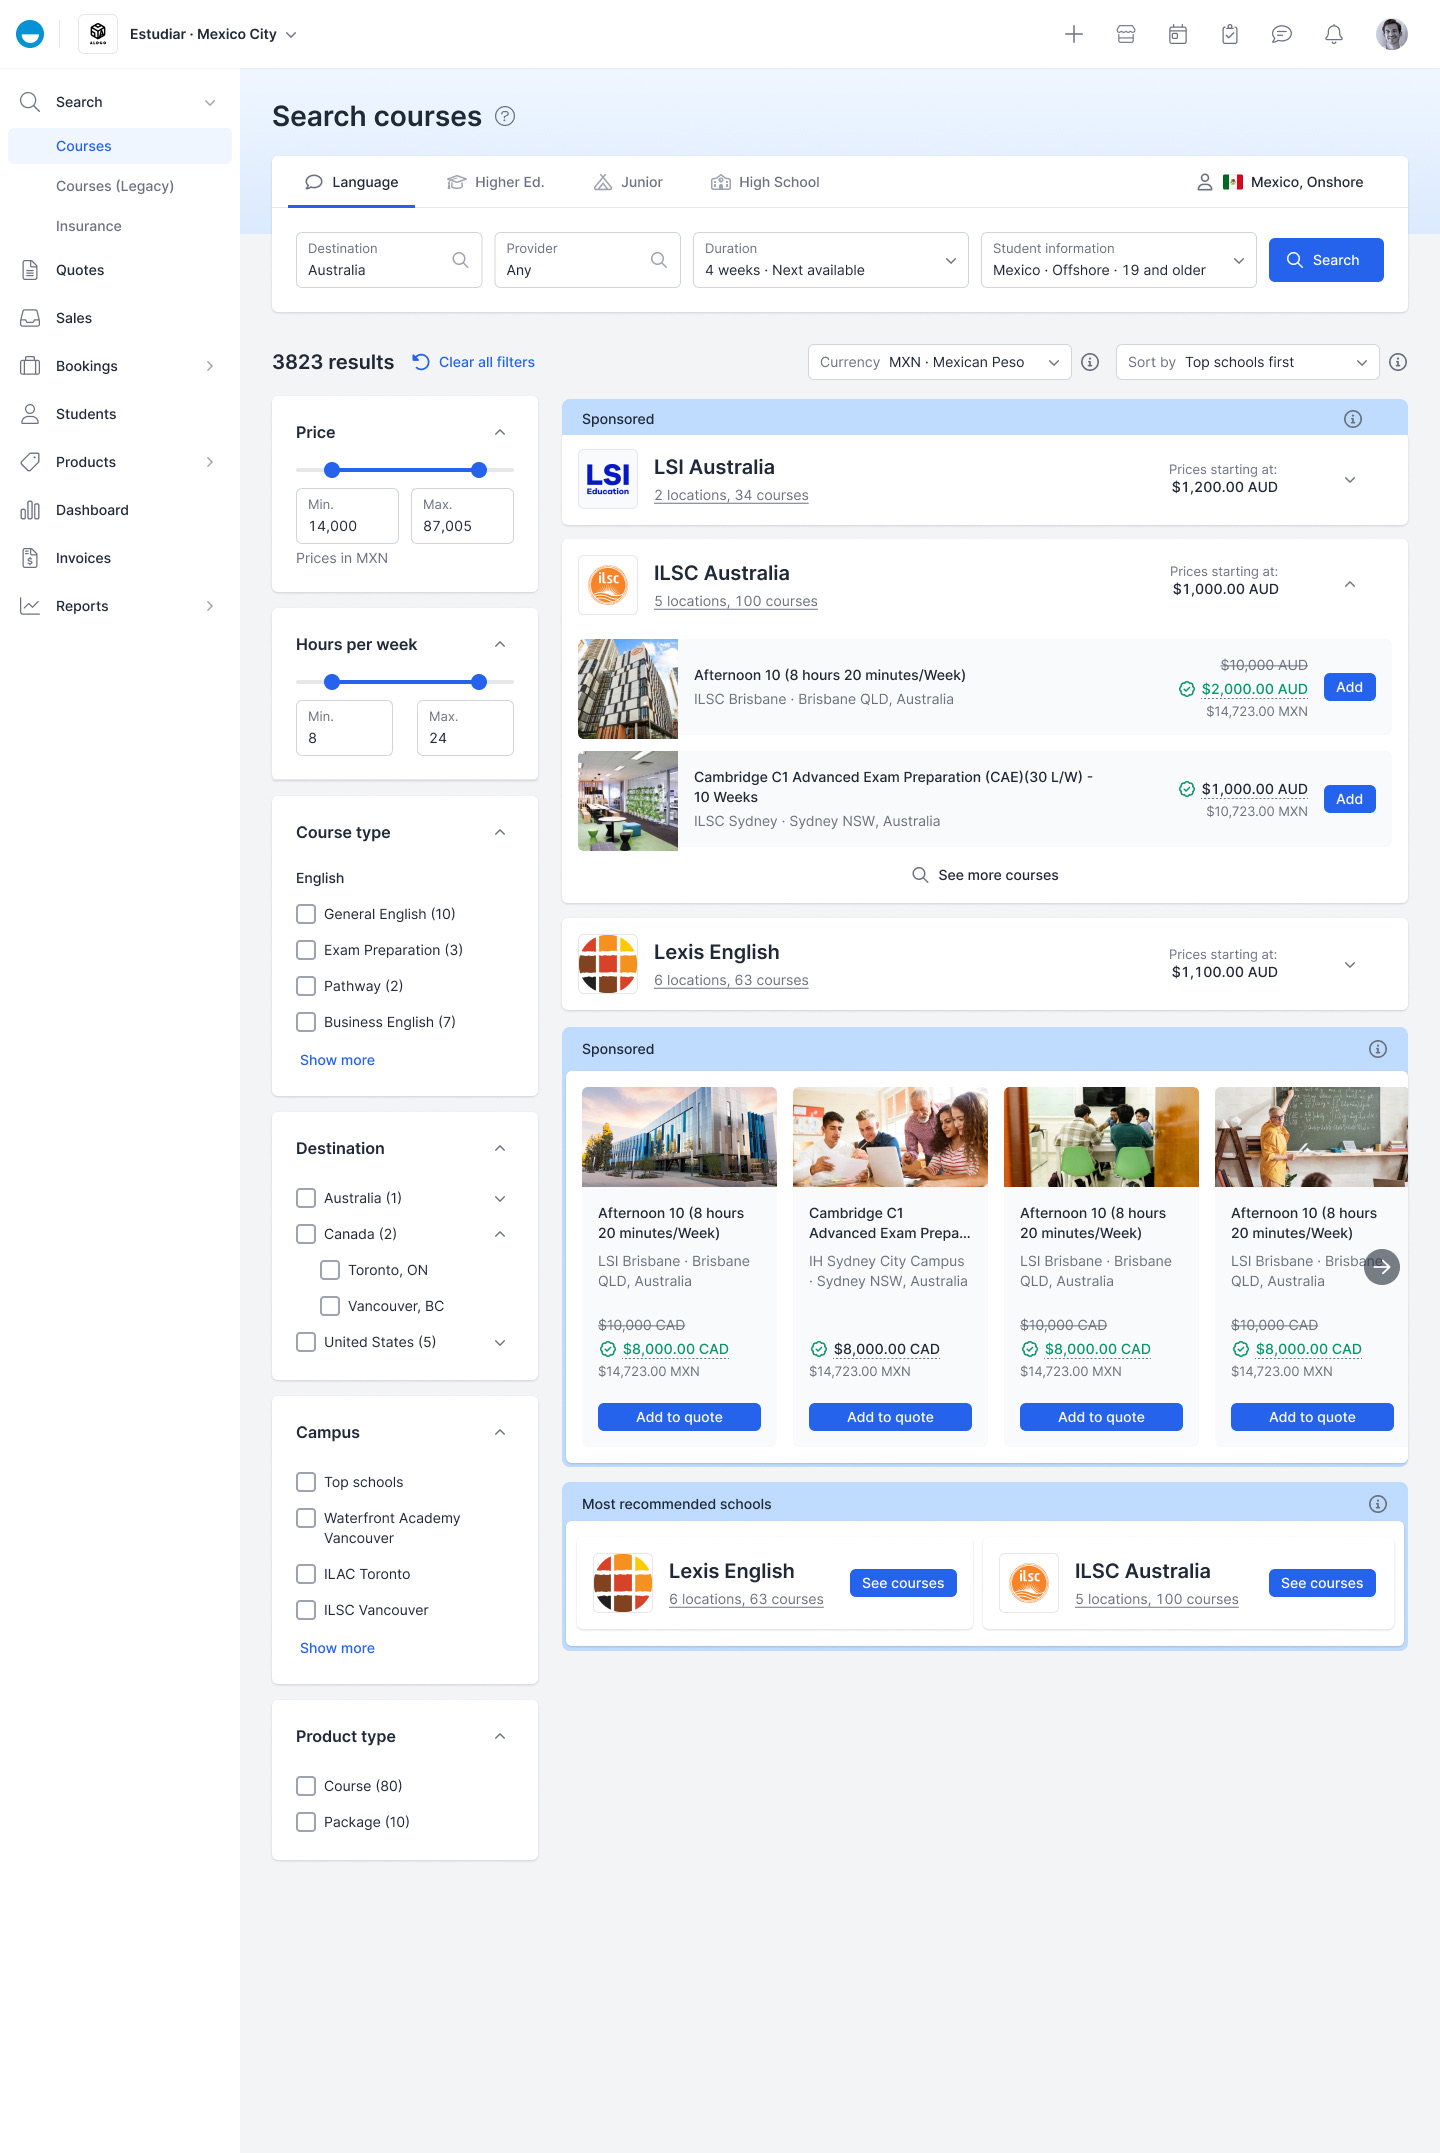Open the chat messages icon

click(x=1282, y=34)
